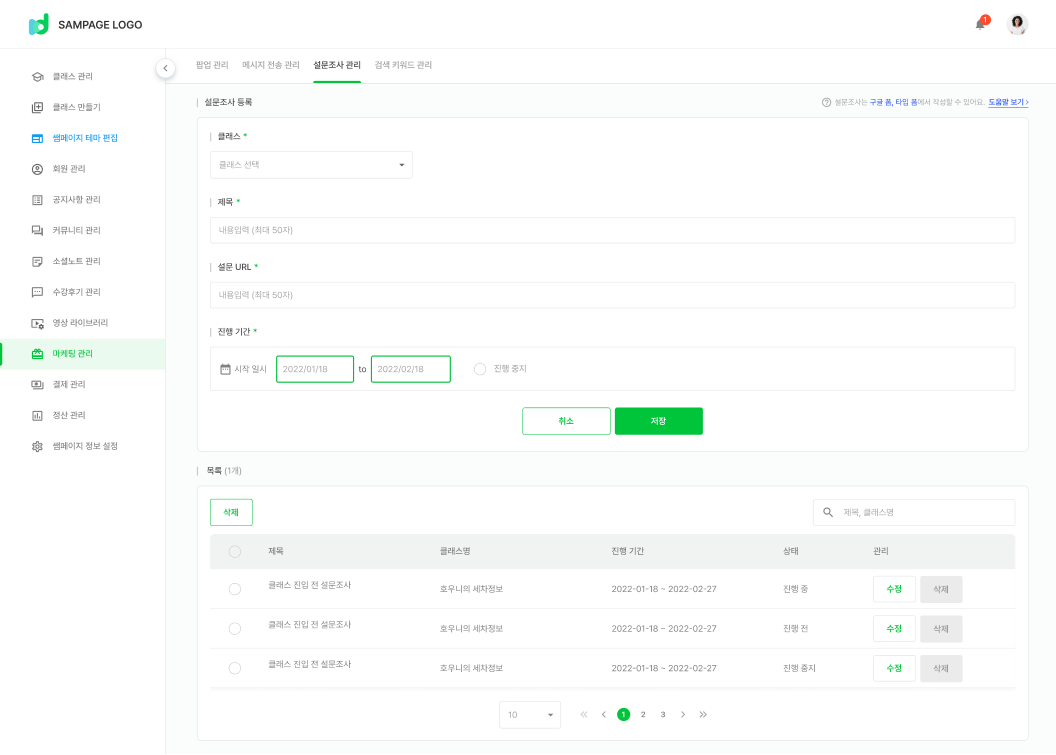This screenshot has height=755, width=1056.
Task: Click the 제목 text input field
Action: 612,230
